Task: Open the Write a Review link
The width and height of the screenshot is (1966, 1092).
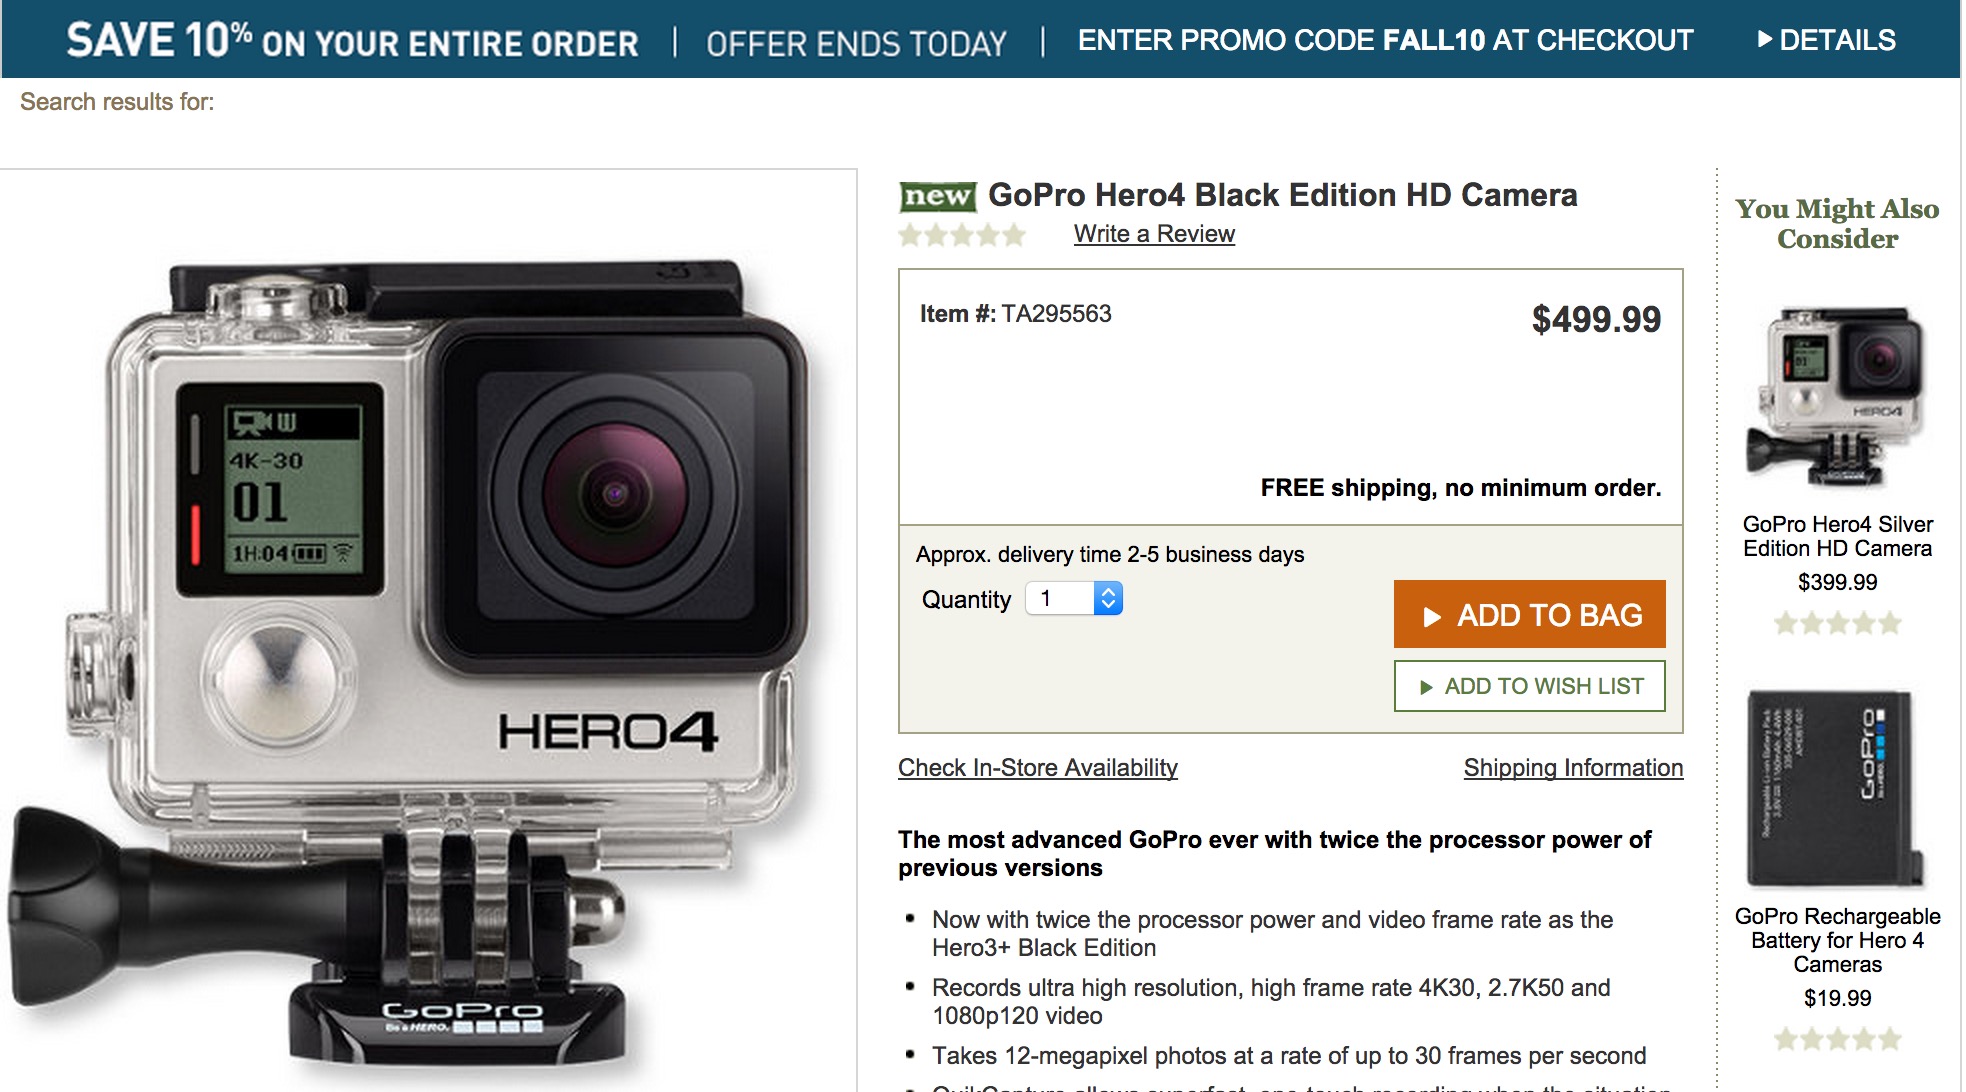Action: [x=1154, y=234]
